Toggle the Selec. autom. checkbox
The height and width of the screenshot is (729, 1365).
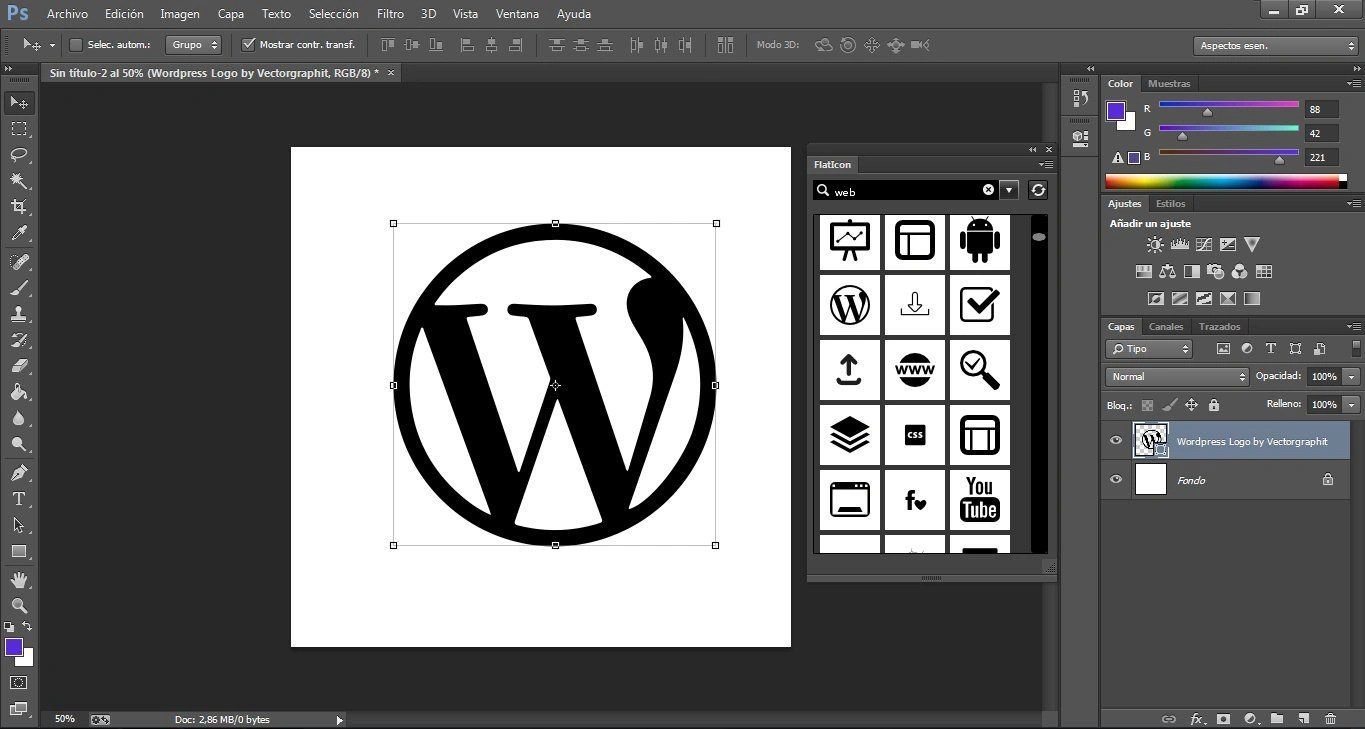75,45
